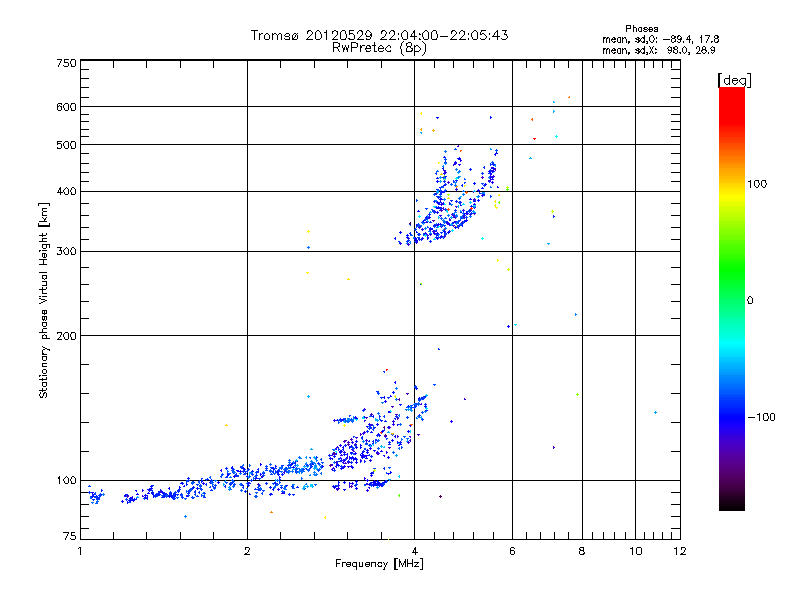The height and width of the screenshot is (600, 800).
Task: Click the y-axis label 'Stationary phase Virtual Height [km]'
Action: point(44,300)
